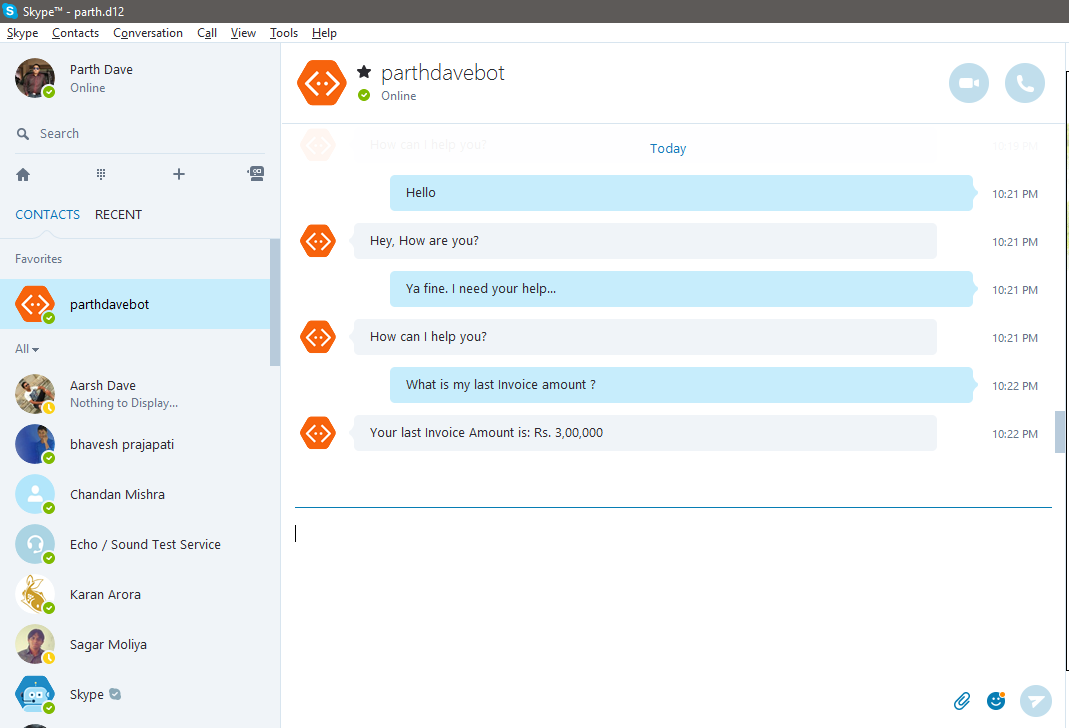Toggle favorite star next to parthdavebot

(x=363, y=71)
